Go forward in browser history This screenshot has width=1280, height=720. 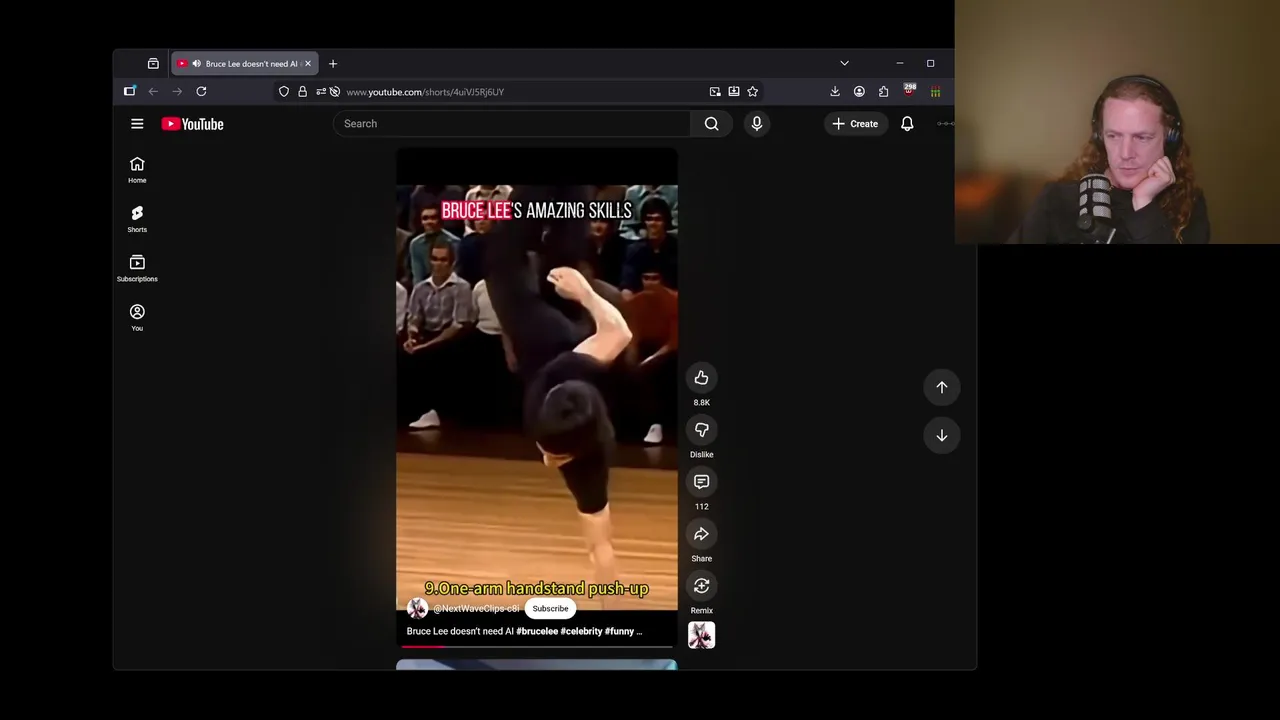coord(177,92)
